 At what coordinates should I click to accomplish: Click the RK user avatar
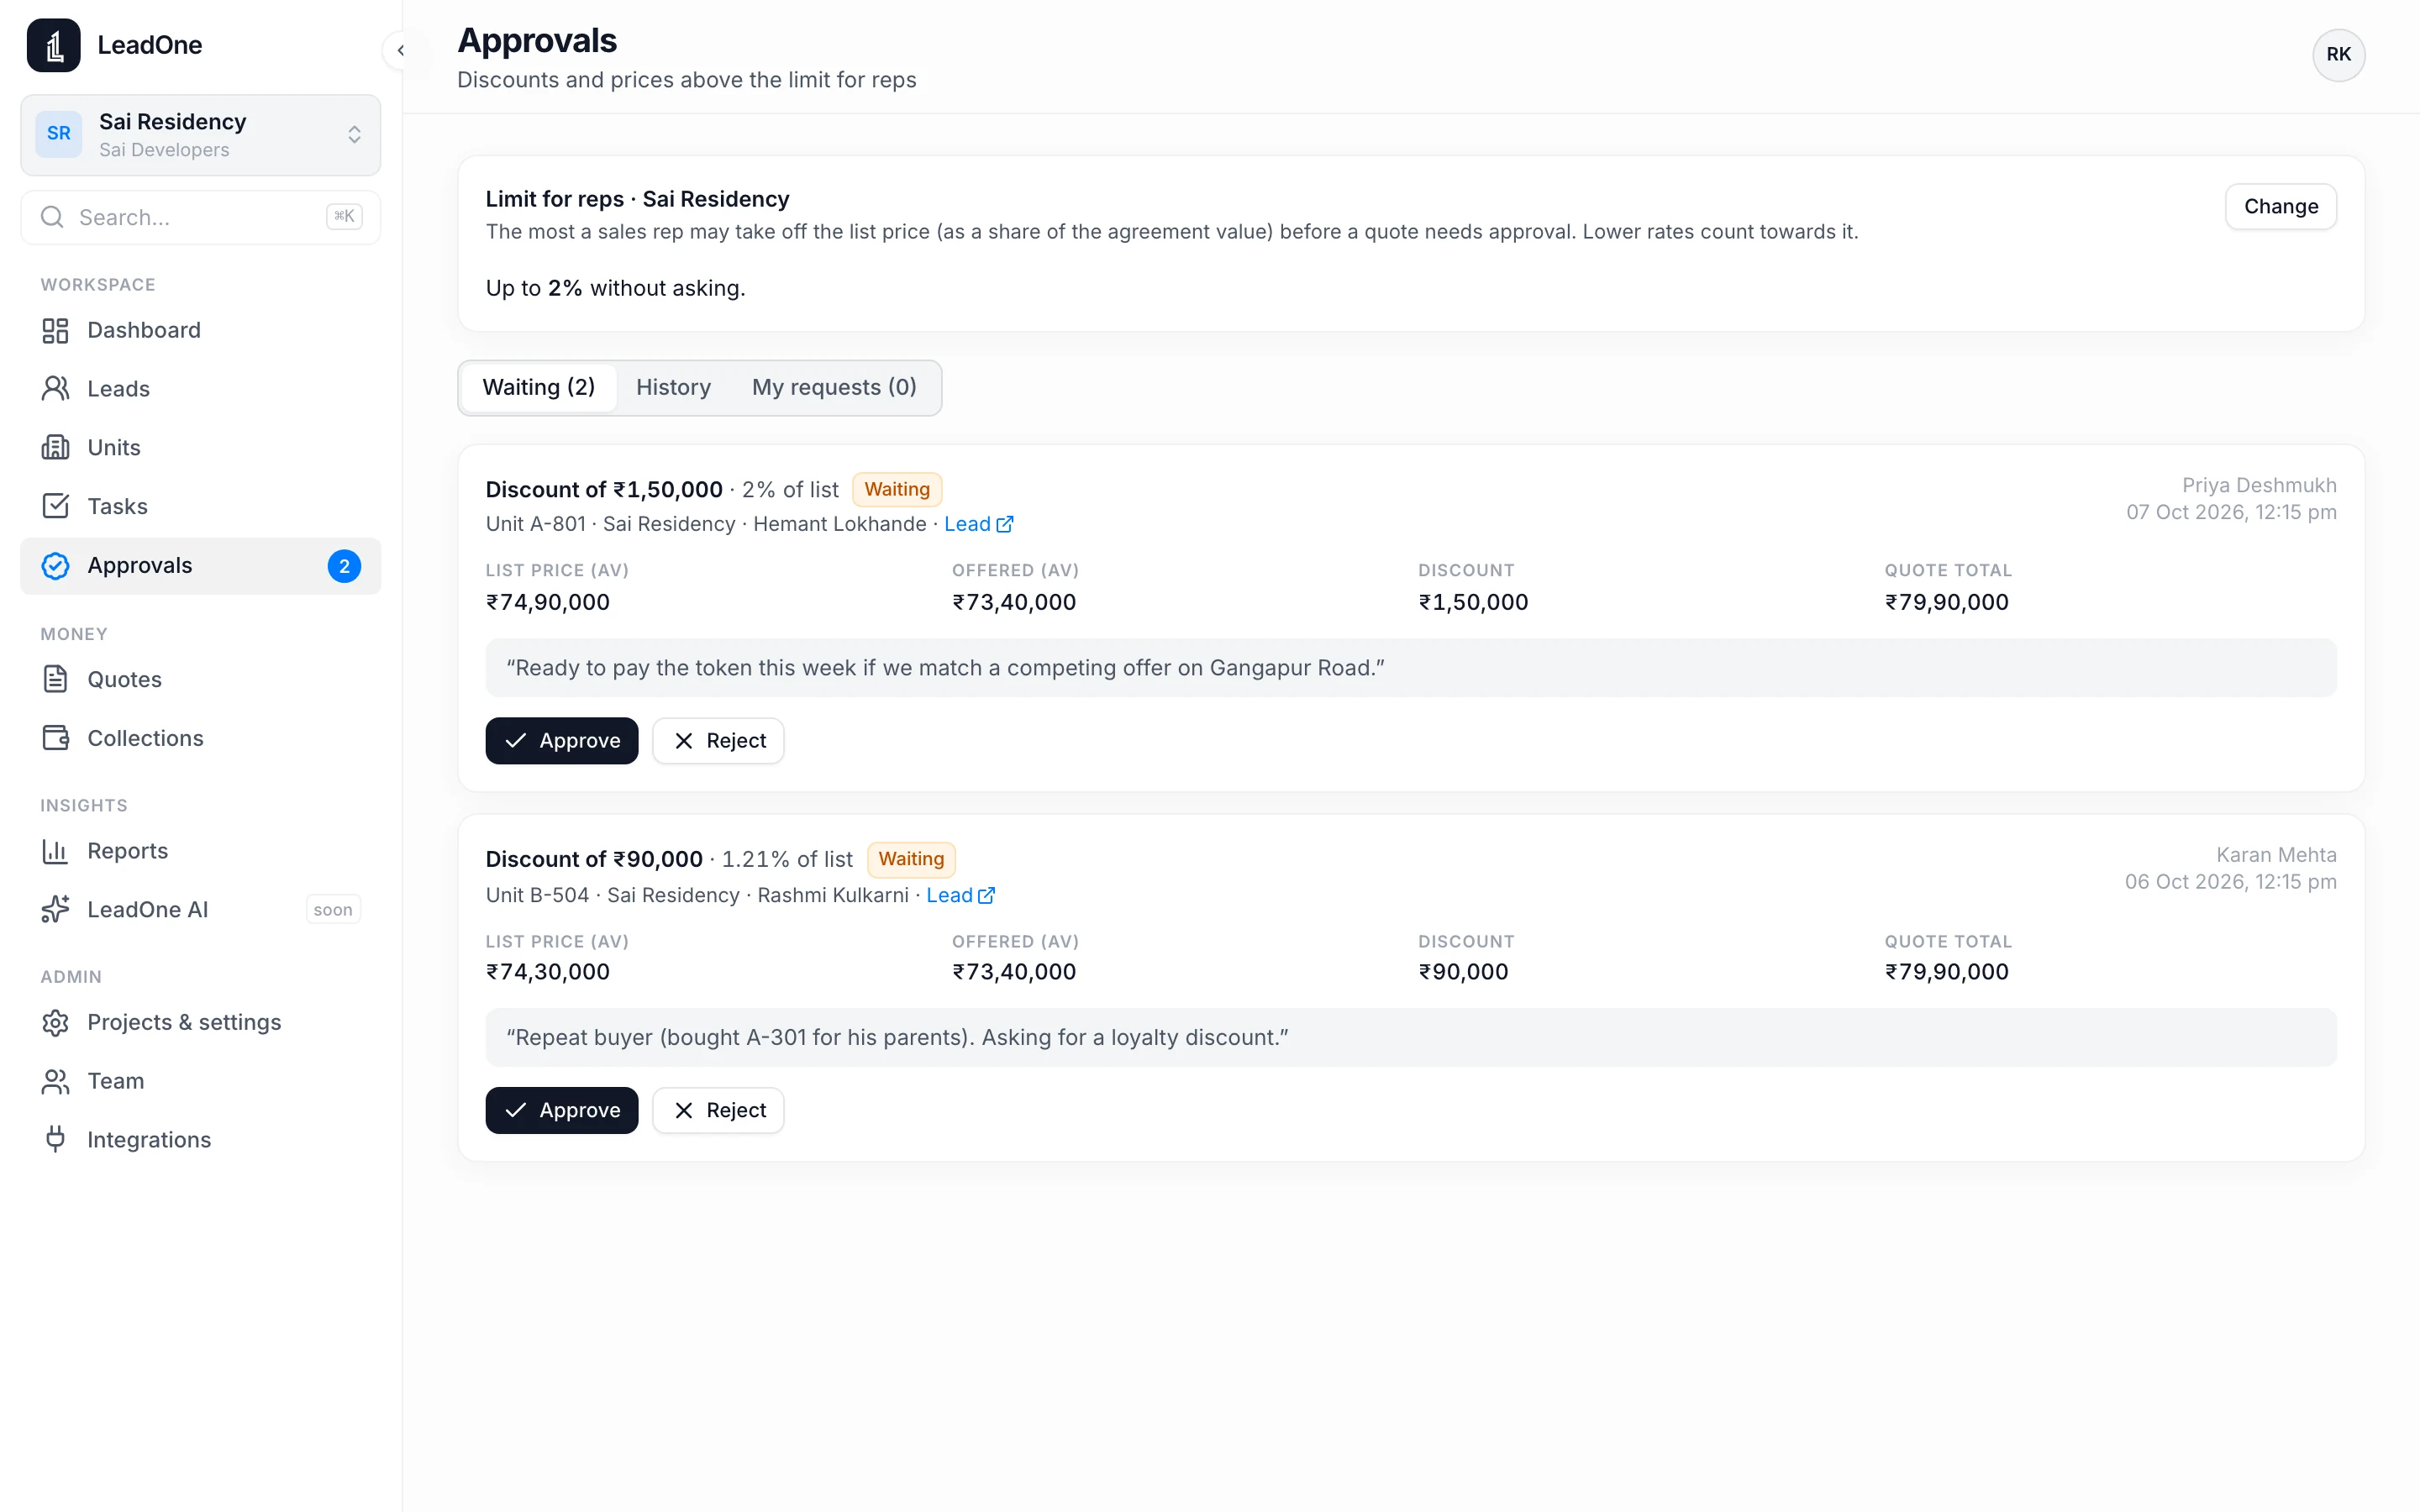coord(2338,55)
